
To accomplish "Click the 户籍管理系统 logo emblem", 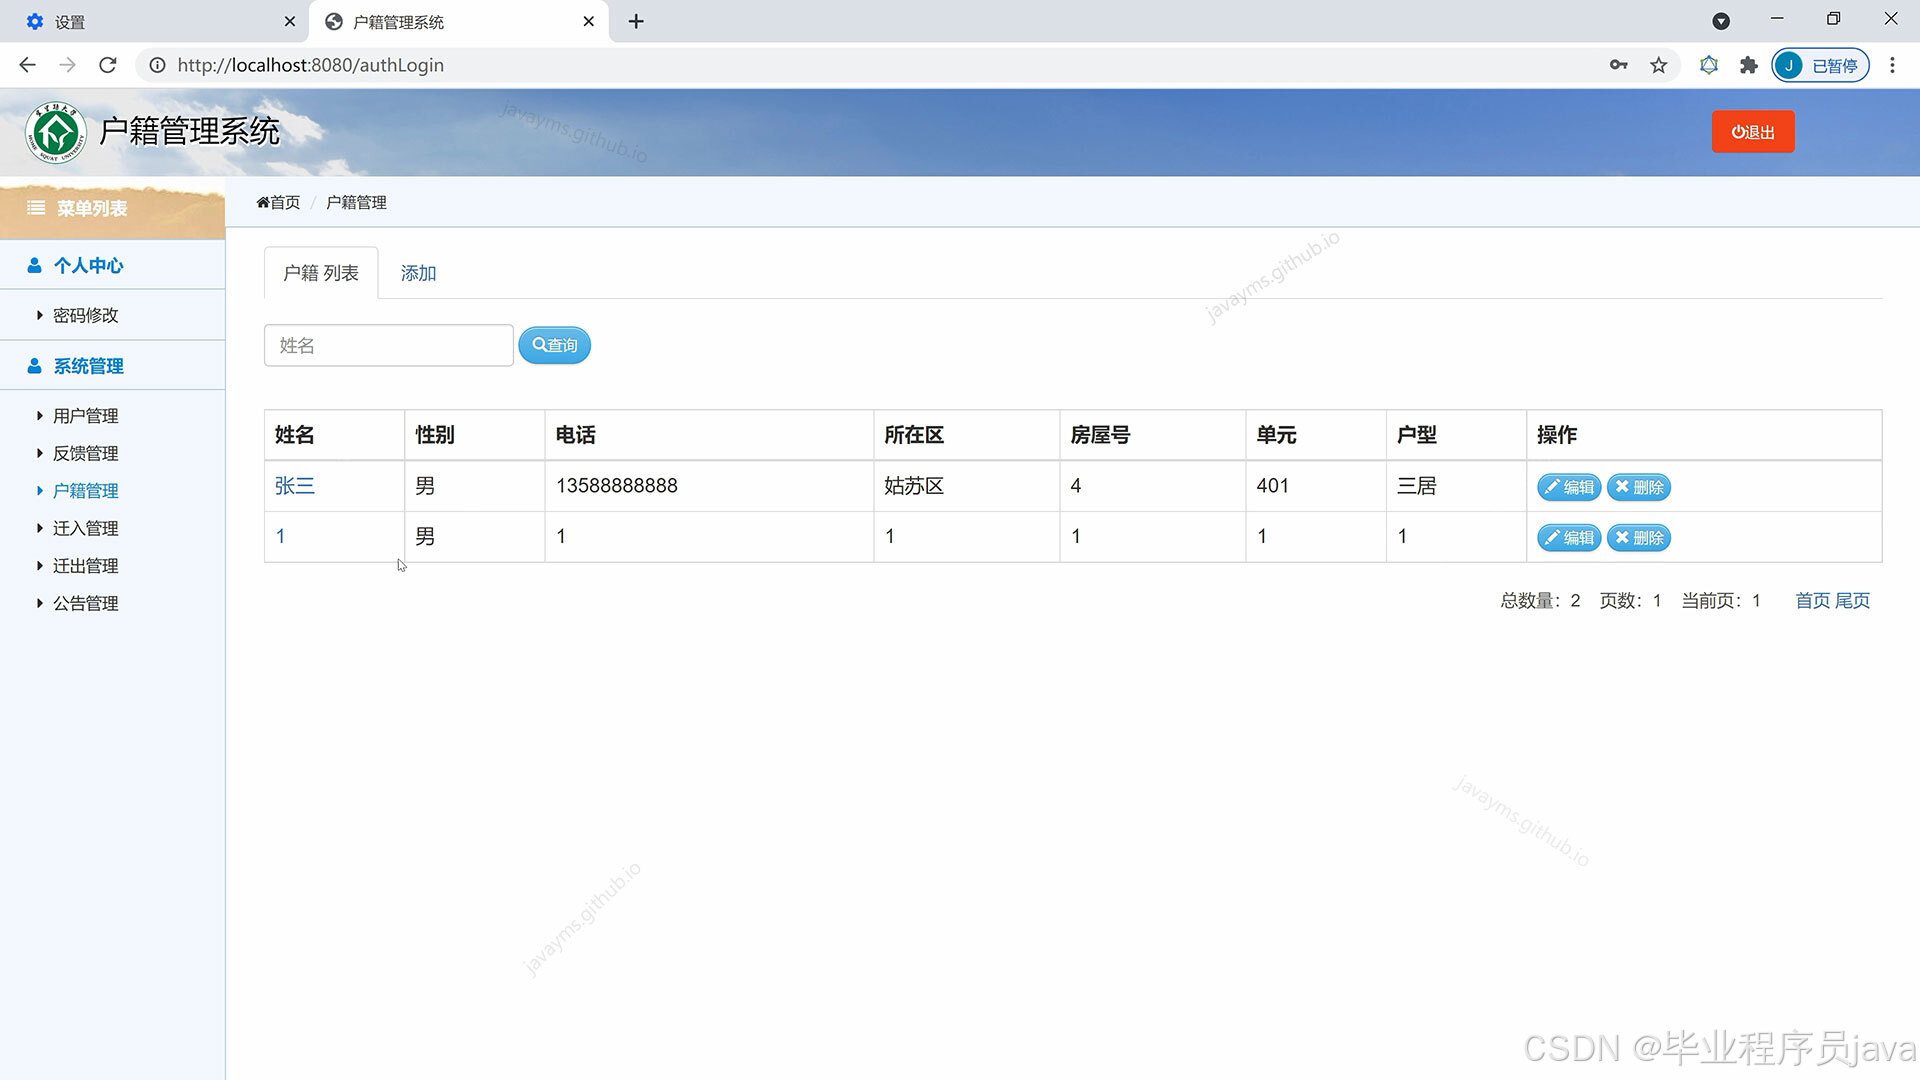I will pos(56,132).
